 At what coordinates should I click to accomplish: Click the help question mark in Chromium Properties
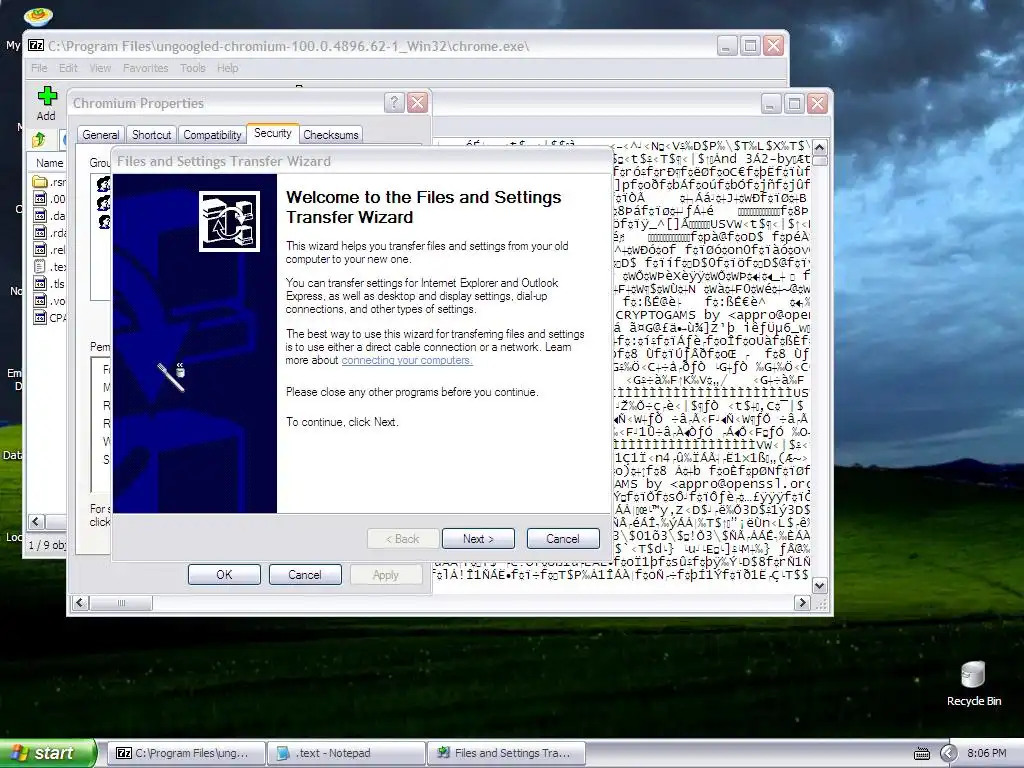(x=394, y=103)
